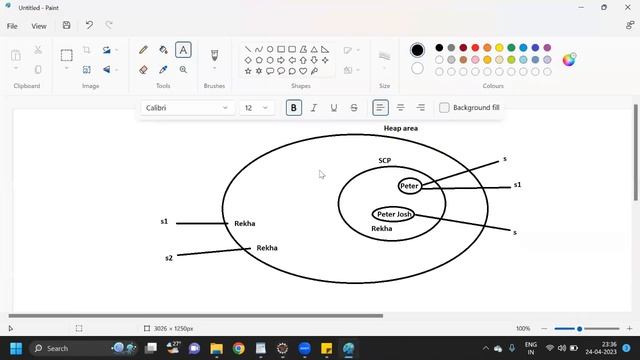Select the Line shape
Viewport: 640px width, 360px height.
click(248, 49)
